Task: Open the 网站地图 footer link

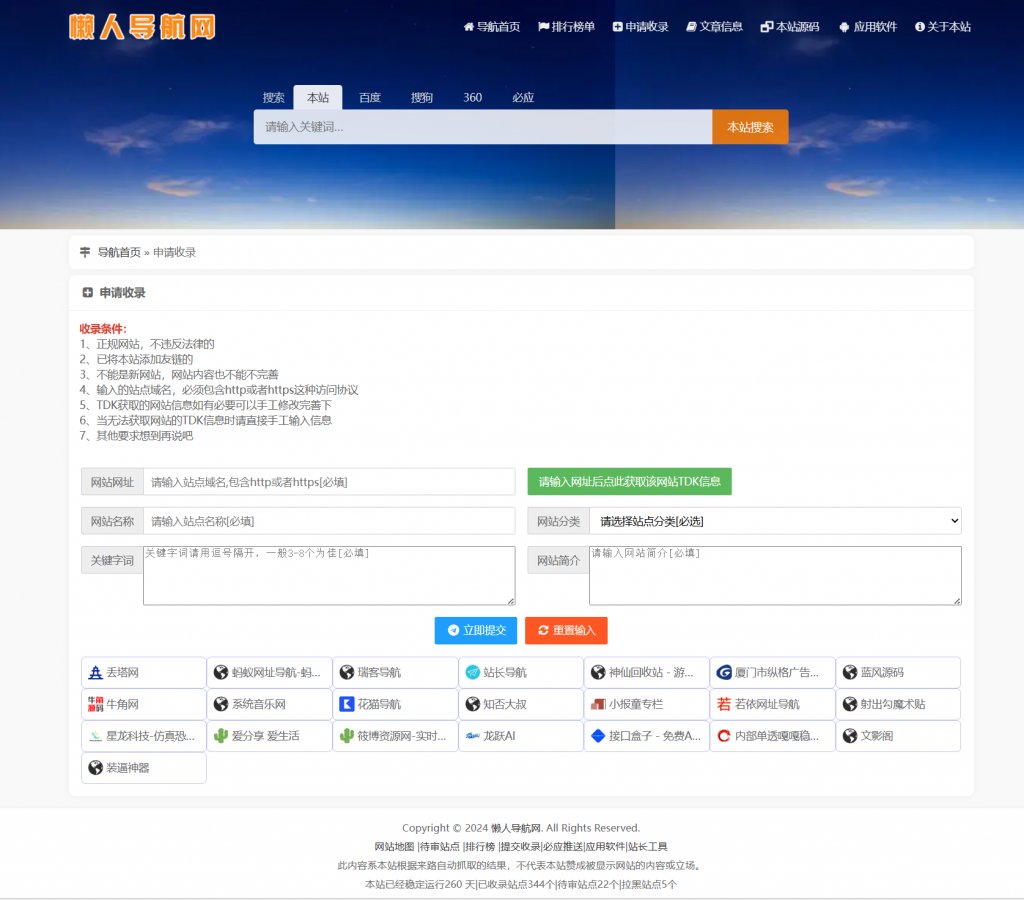Action: pyautogui.click(x=389, y=846)
